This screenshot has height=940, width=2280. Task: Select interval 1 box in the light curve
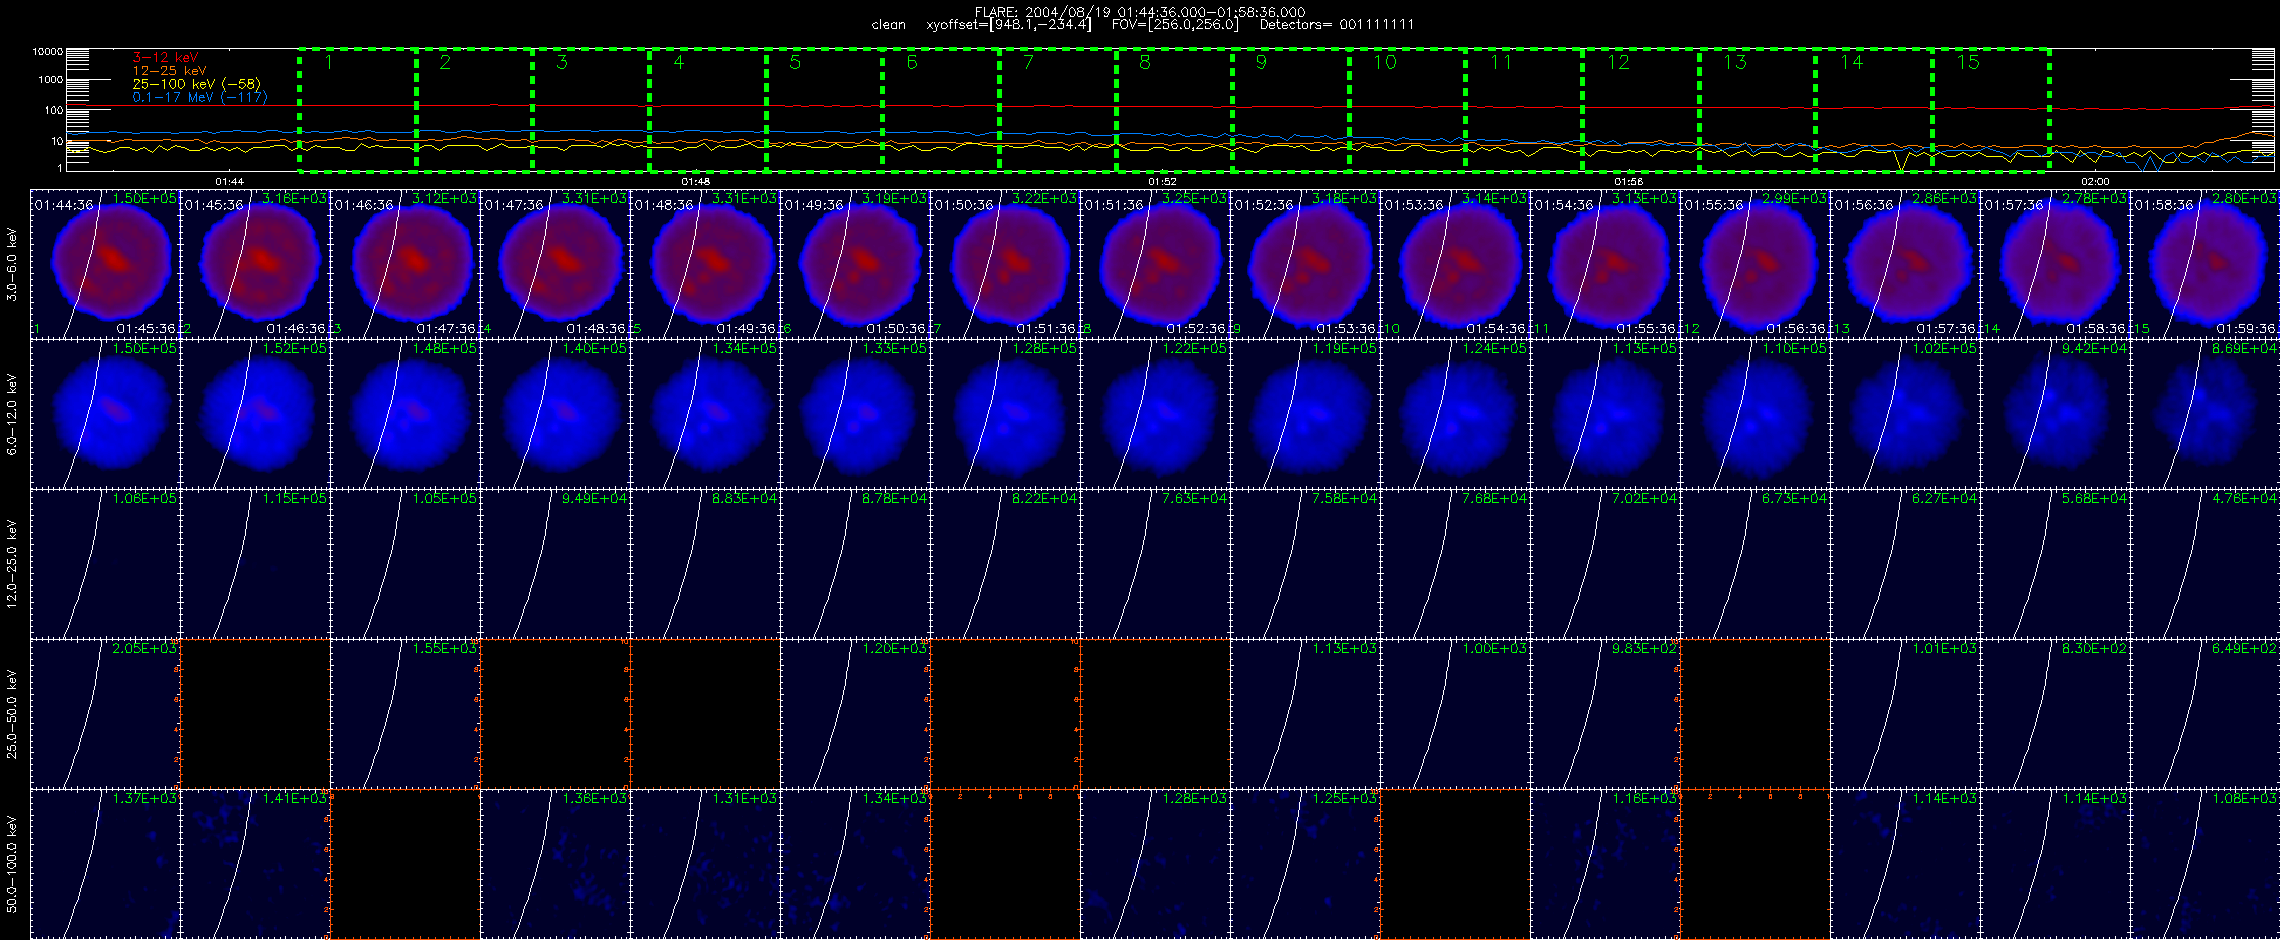click(357, 109)
